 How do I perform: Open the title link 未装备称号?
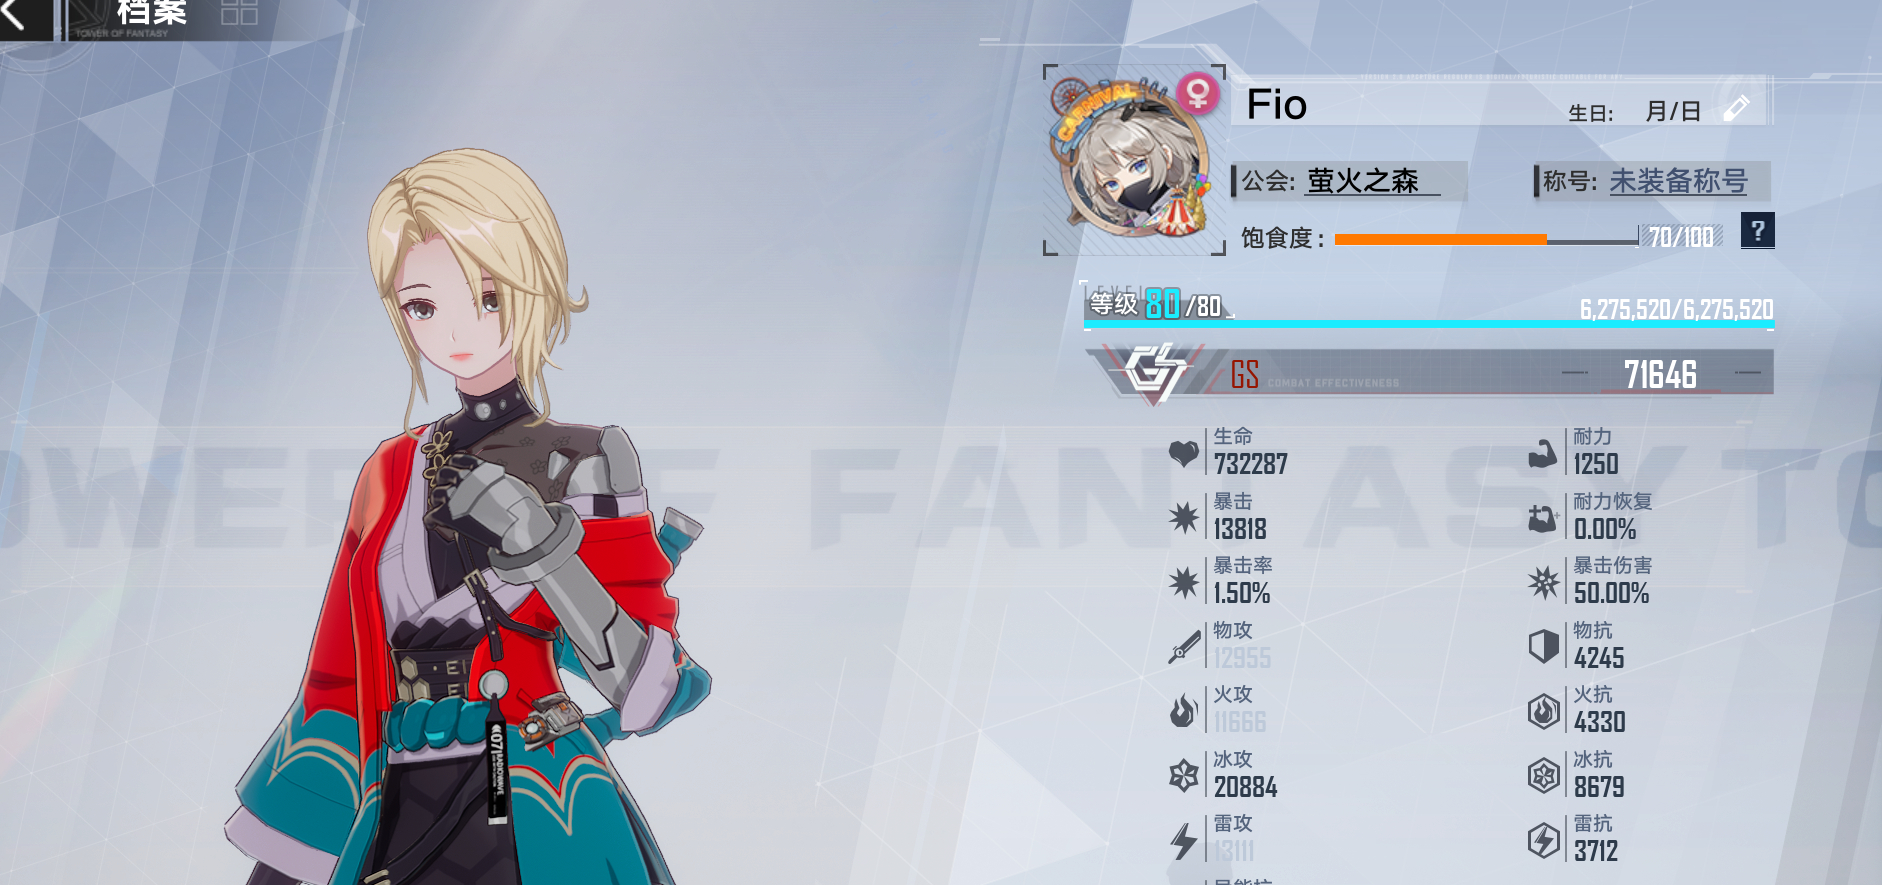pos(1678,181)
